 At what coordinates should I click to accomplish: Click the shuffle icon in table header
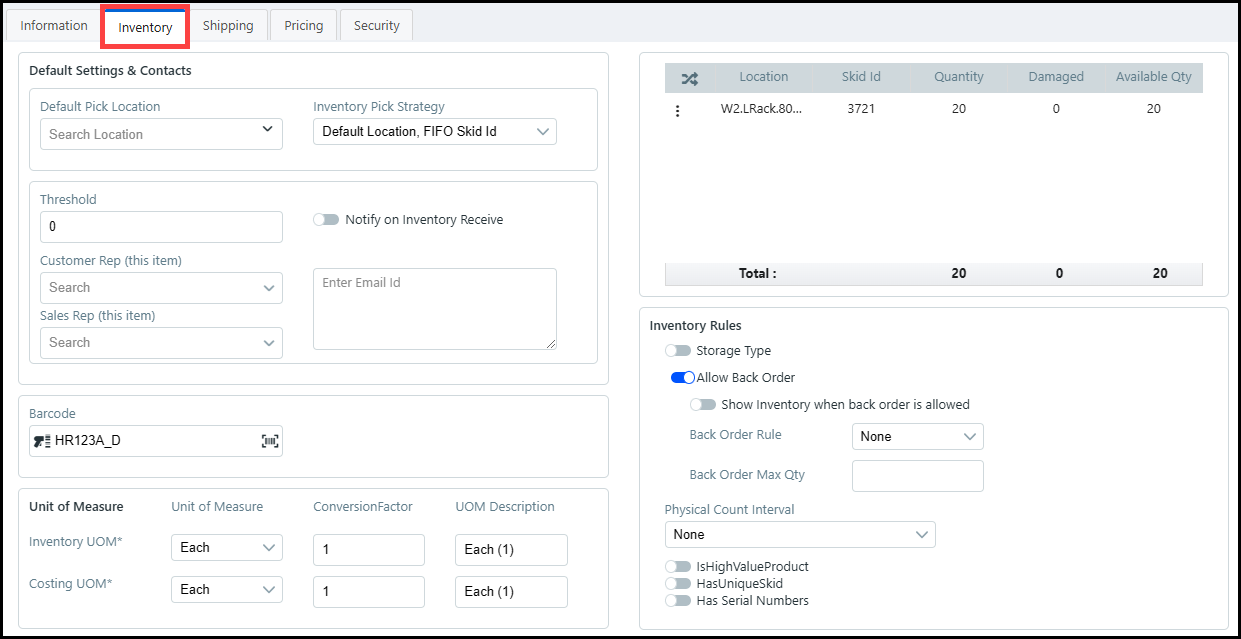click(689, 78)
